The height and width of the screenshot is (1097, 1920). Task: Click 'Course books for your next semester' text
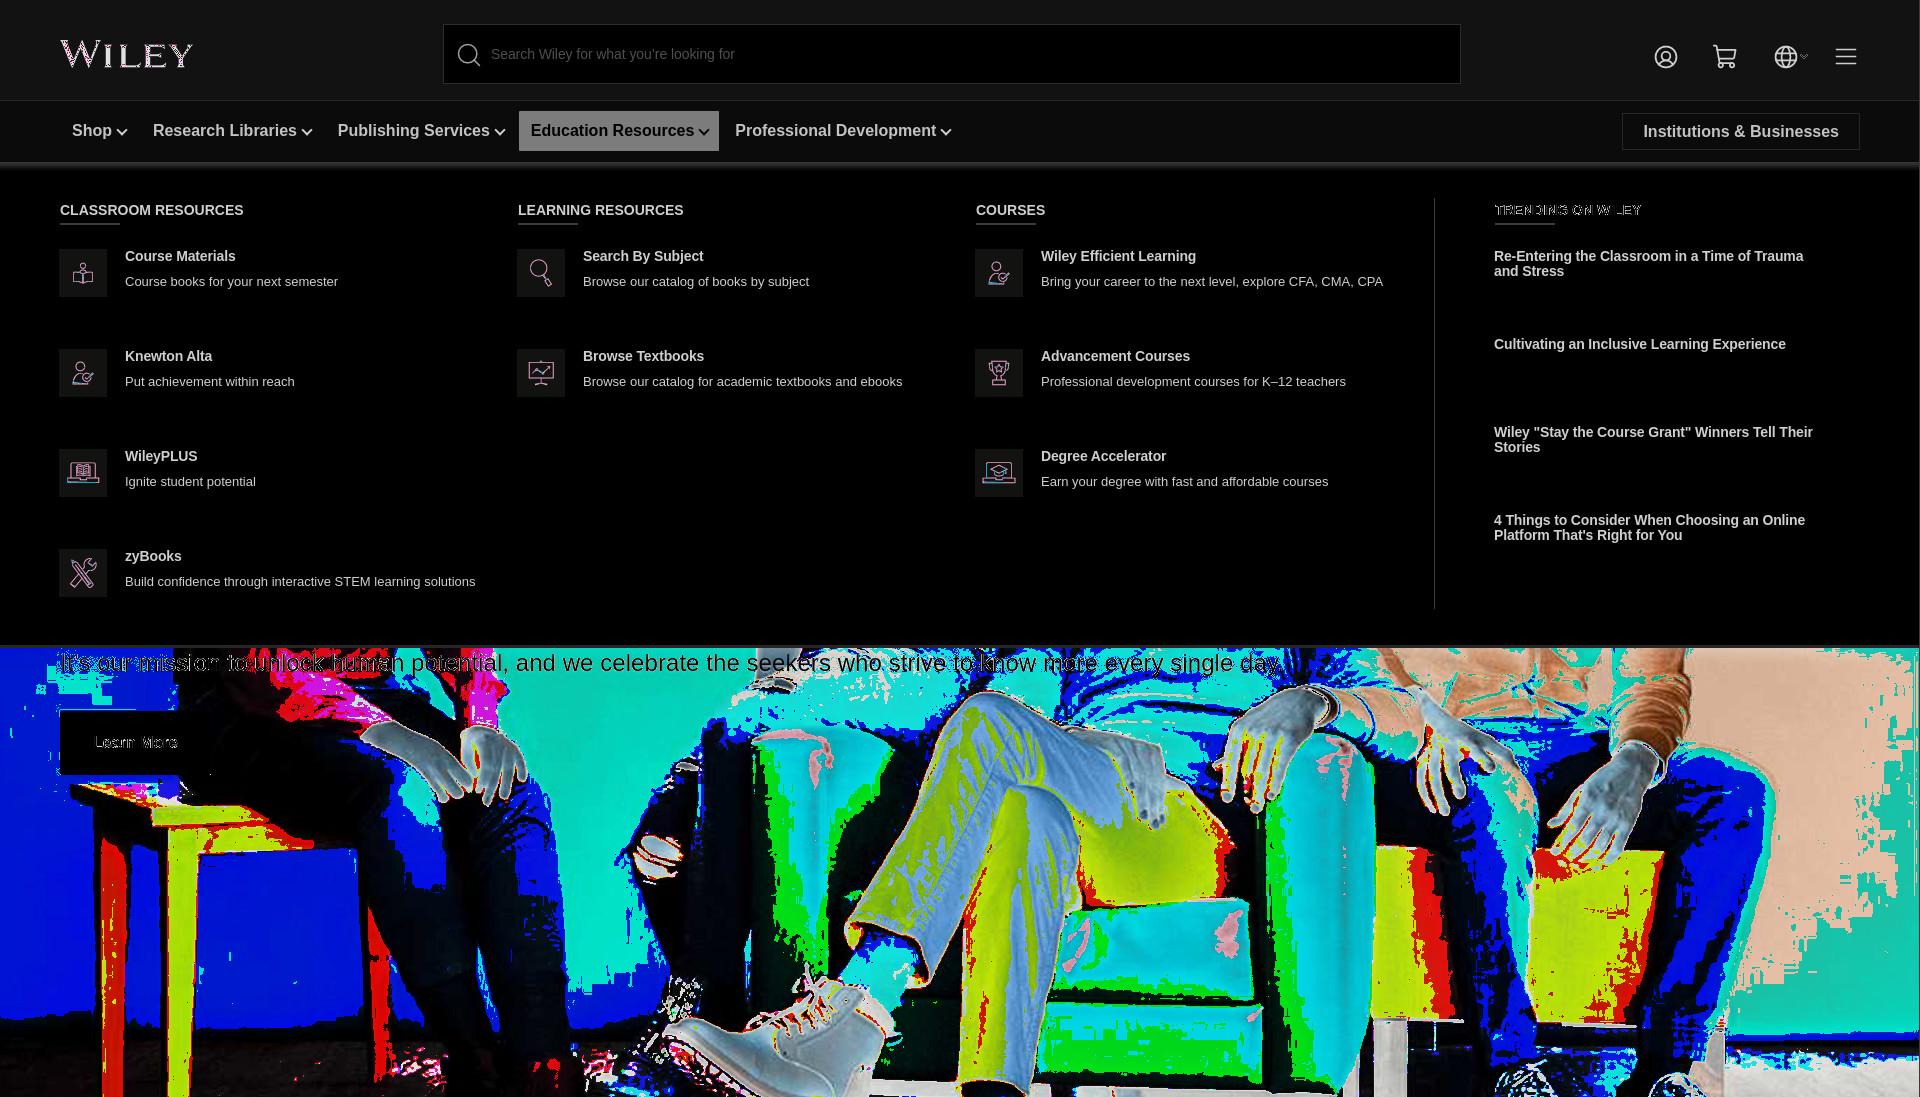[x=231, y=282]
